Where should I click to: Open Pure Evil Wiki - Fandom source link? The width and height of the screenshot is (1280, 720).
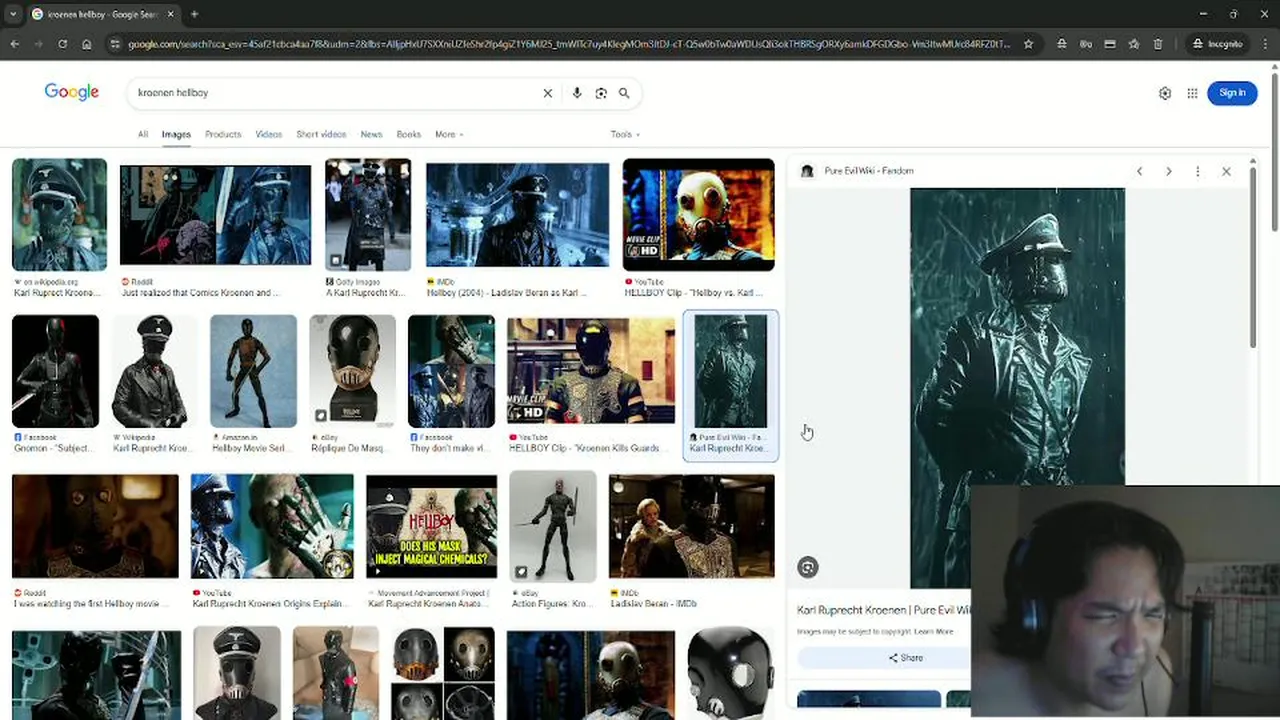pos(869,171)
